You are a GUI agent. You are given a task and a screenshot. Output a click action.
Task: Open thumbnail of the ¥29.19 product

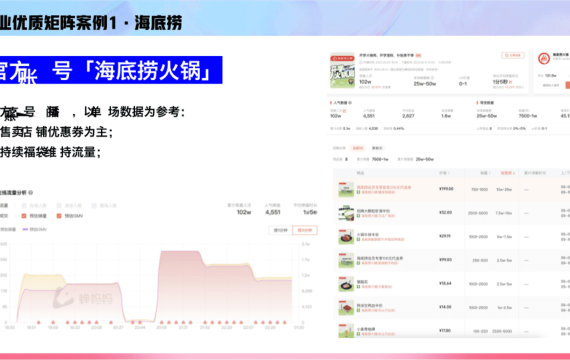tap(346, 237)
